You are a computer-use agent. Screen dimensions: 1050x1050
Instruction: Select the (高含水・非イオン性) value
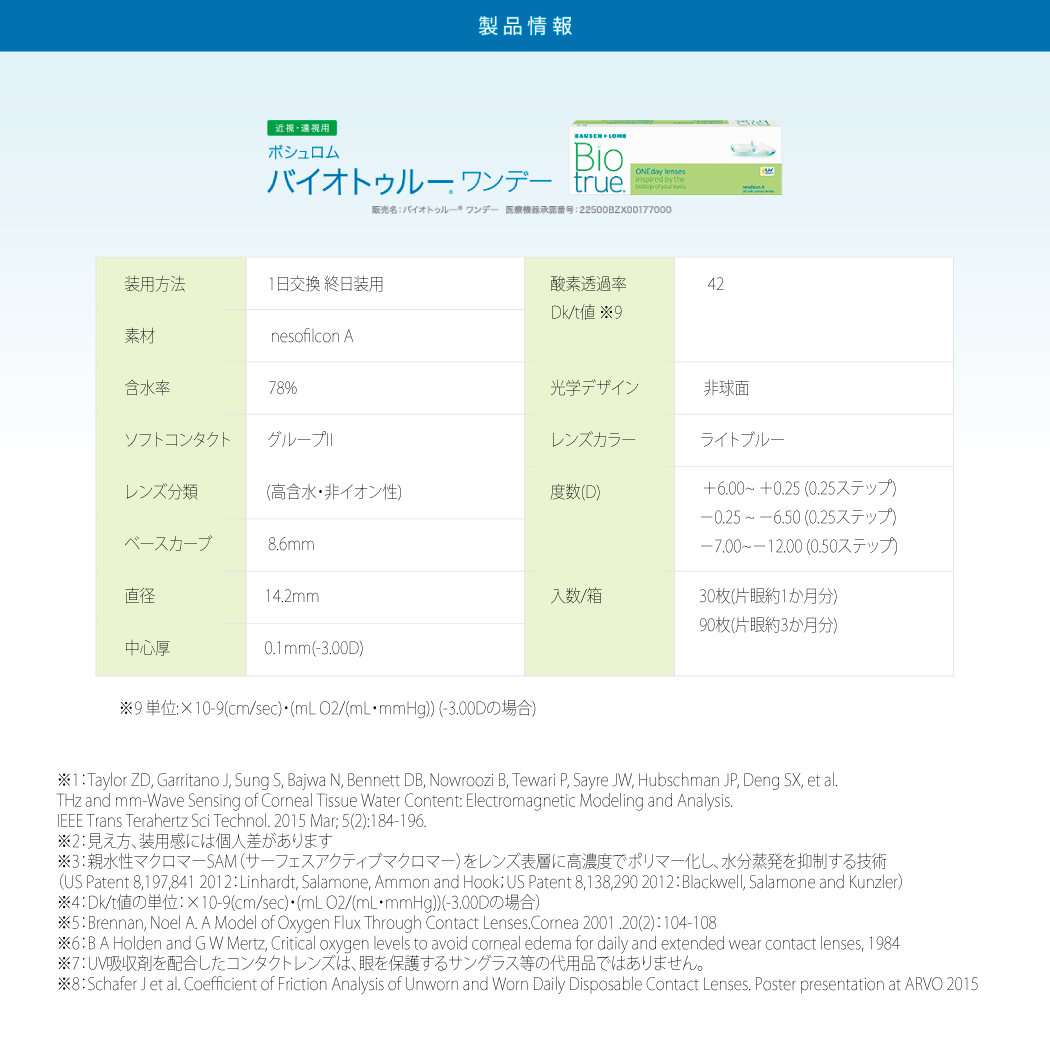(333, 492)
